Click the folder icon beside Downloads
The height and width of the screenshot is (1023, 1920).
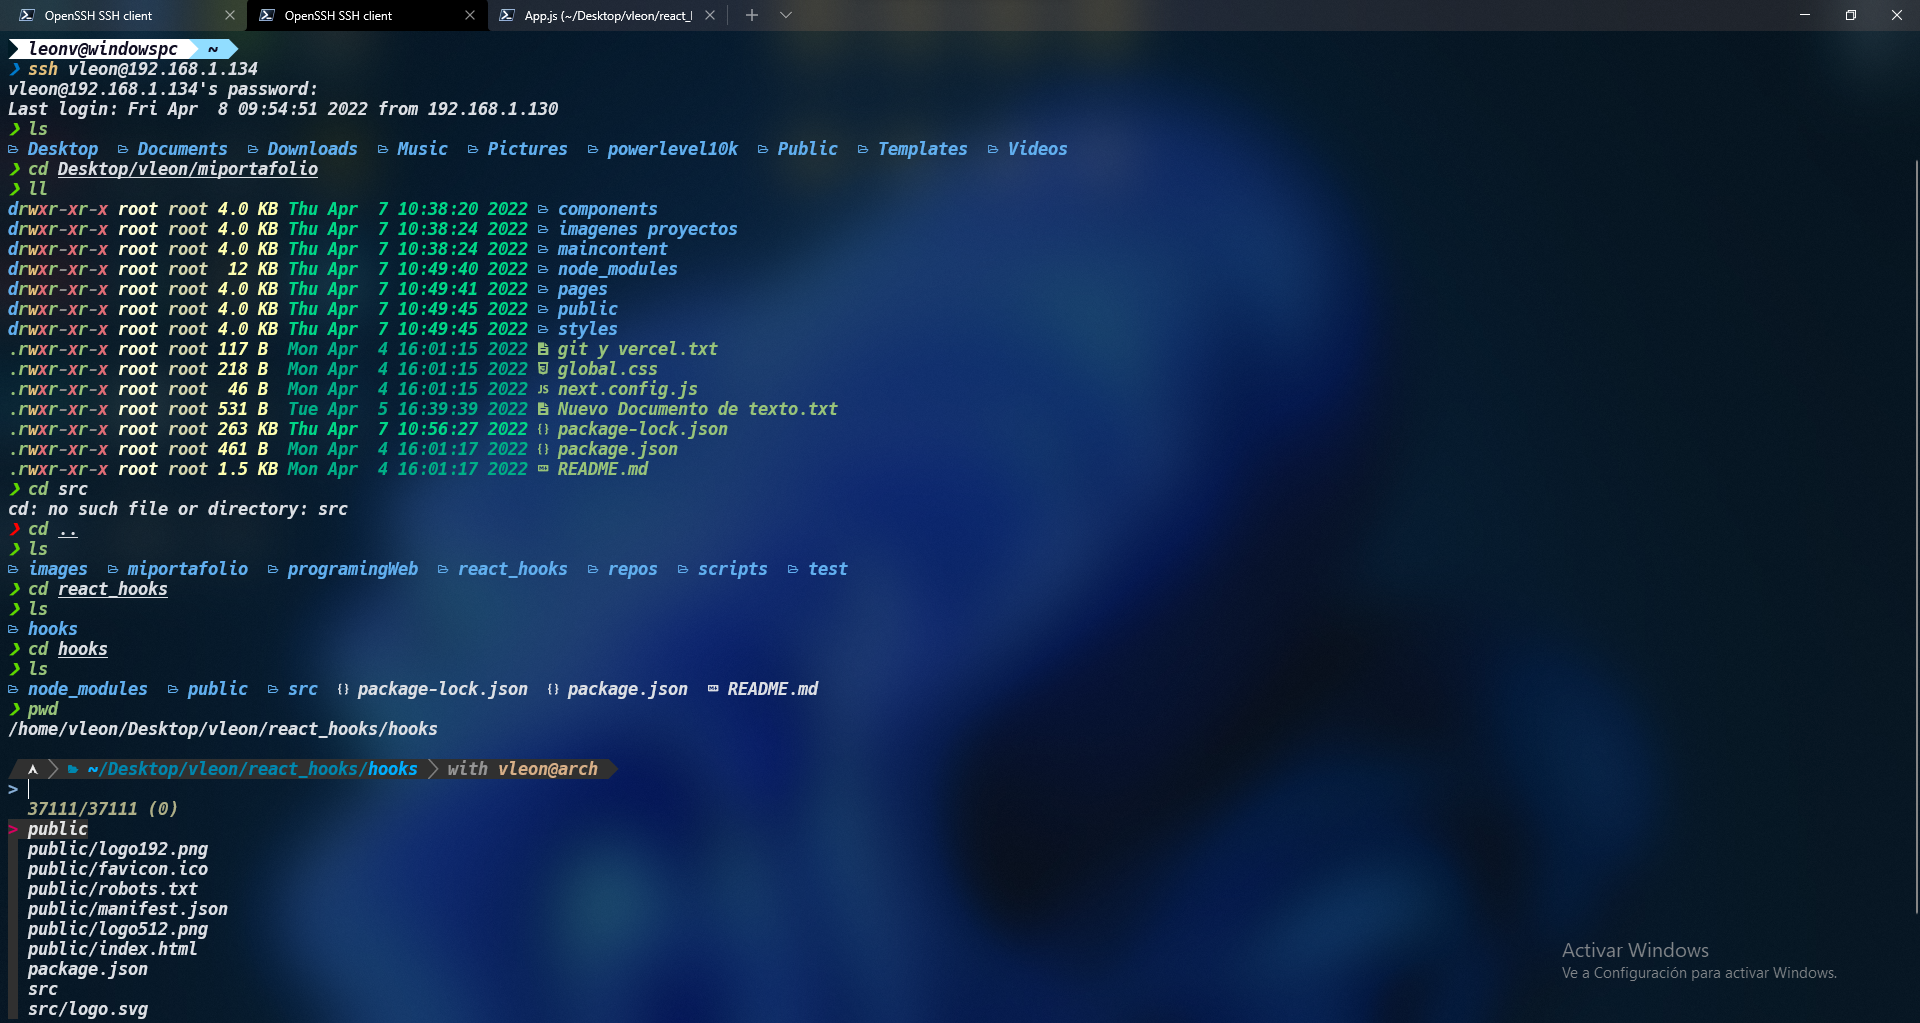click(253, 149)
